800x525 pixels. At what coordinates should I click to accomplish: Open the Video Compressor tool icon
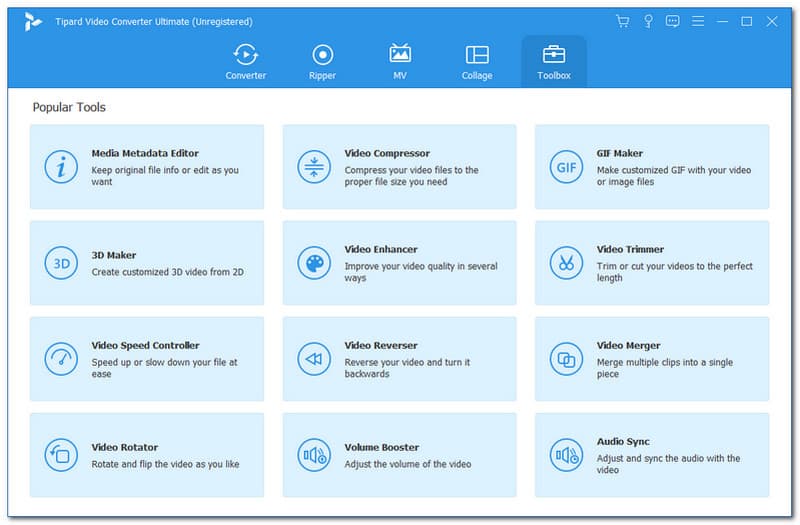coord(314,167)
